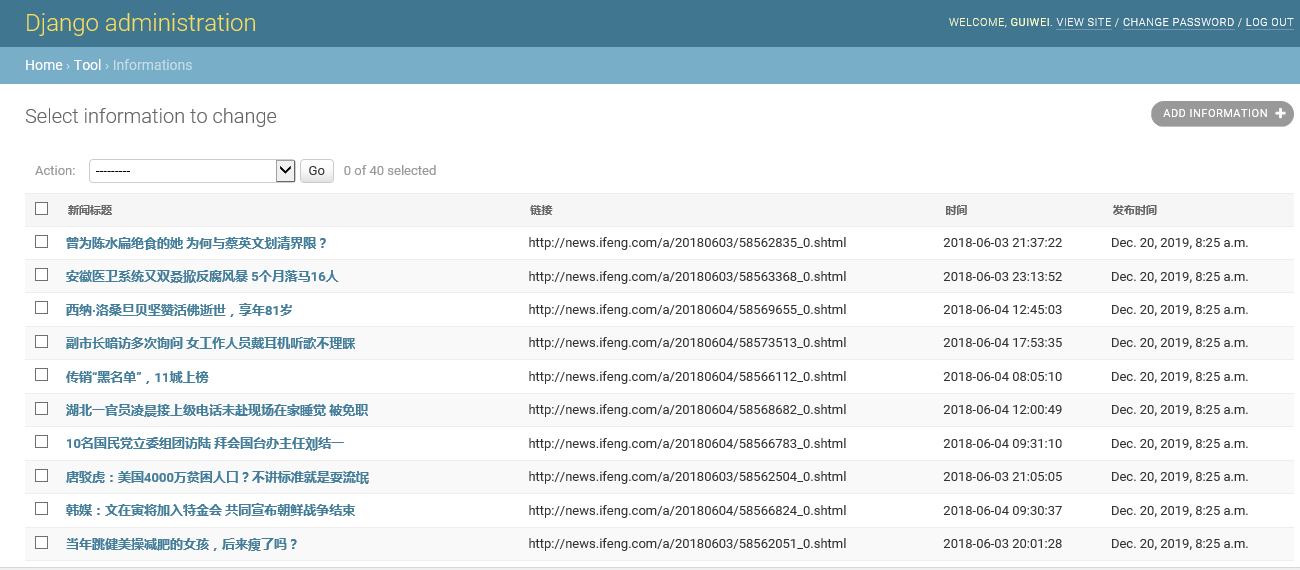Open the CHANGE PASSWORD link

pos(1178,22)
